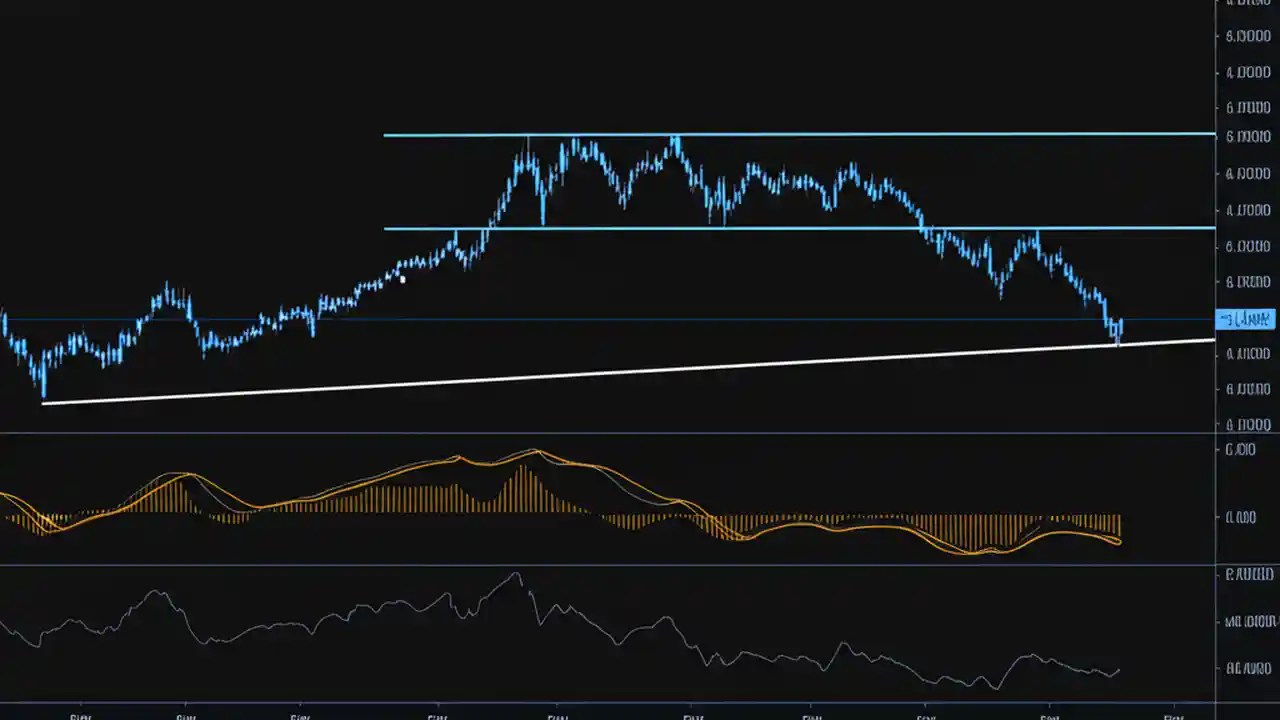Select the highlighted current price label
The height and width of the screenshot is (720, 1280).
[x=1245, y=319]
